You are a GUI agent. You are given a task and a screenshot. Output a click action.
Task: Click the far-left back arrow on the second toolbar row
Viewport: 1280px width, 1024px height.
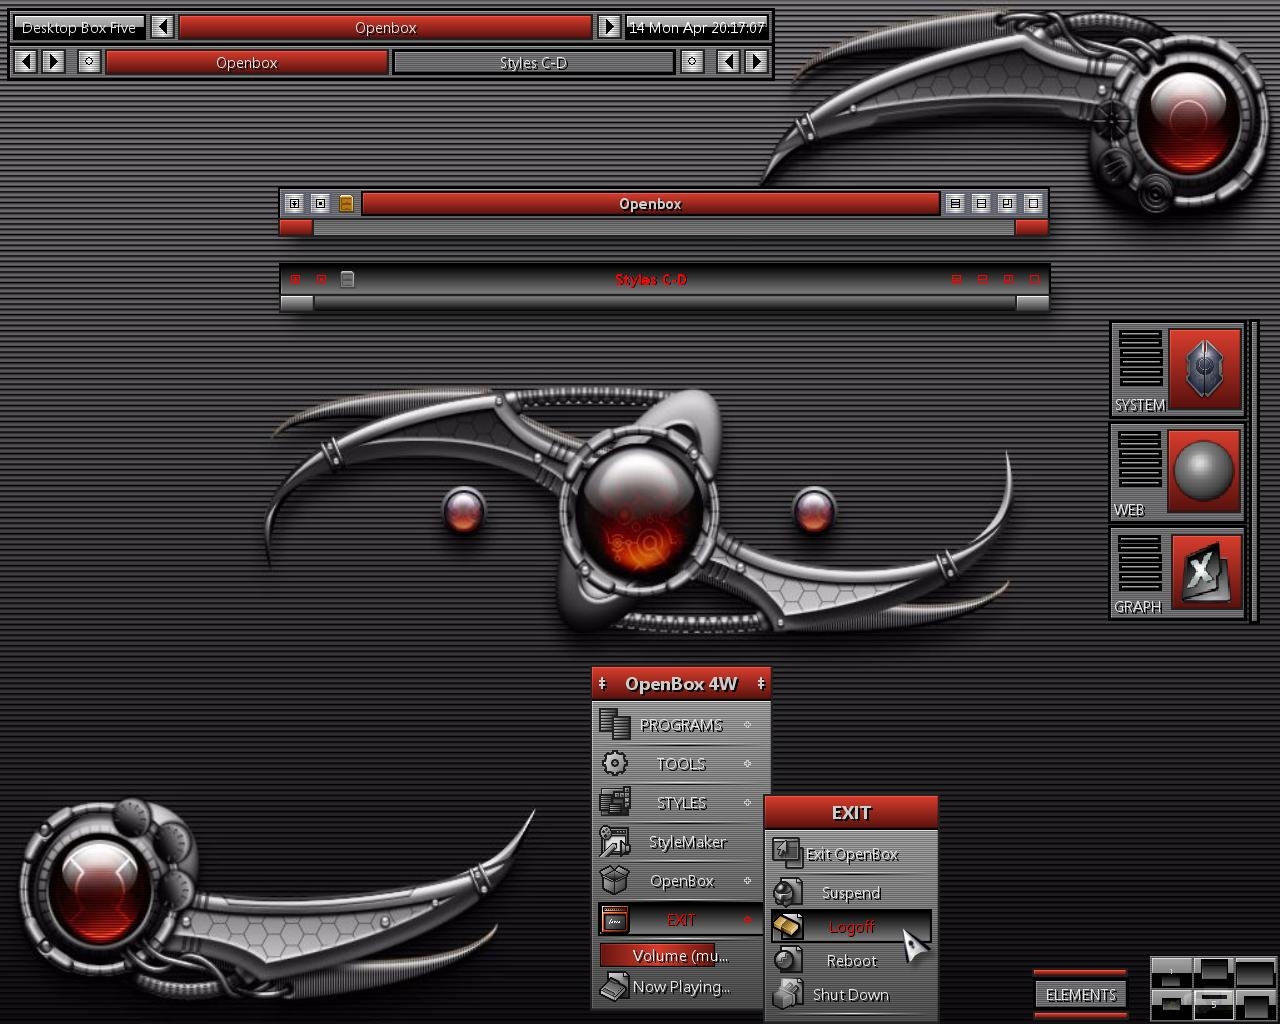pos(26,62)
